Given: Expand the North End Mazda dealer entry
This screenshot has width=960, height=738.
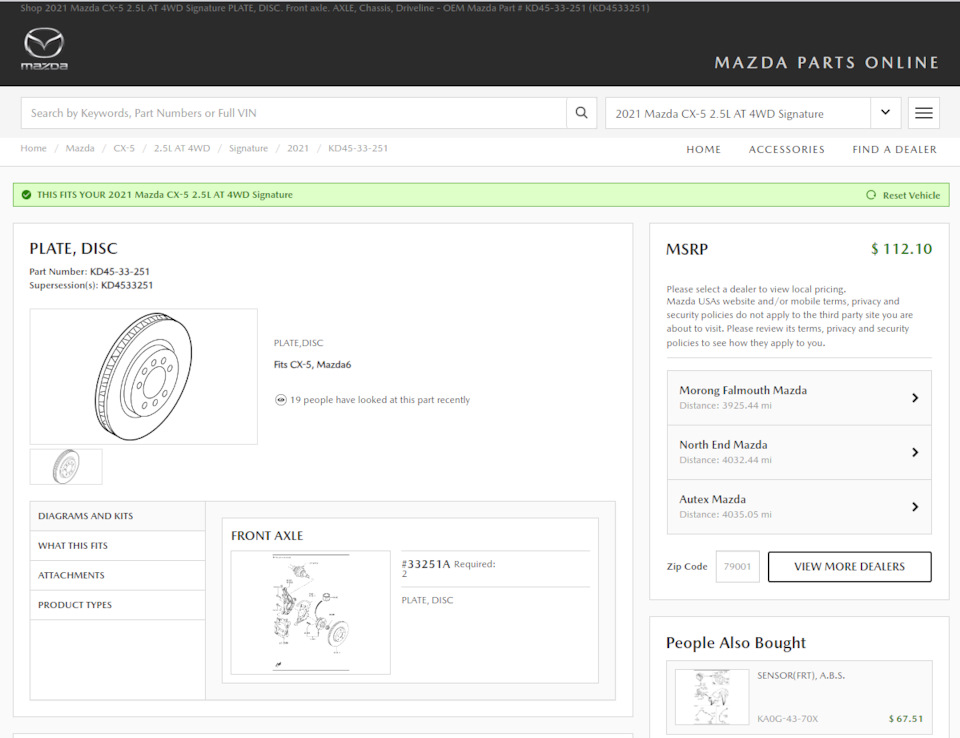Looking at the screenshot, I should click(915, 452).
